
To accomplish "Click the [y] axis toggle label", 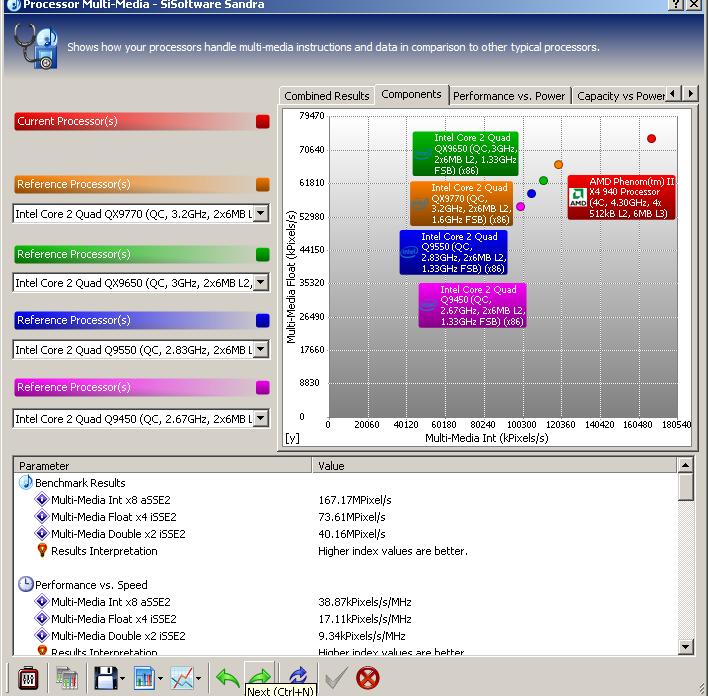I will coord(292,438).
